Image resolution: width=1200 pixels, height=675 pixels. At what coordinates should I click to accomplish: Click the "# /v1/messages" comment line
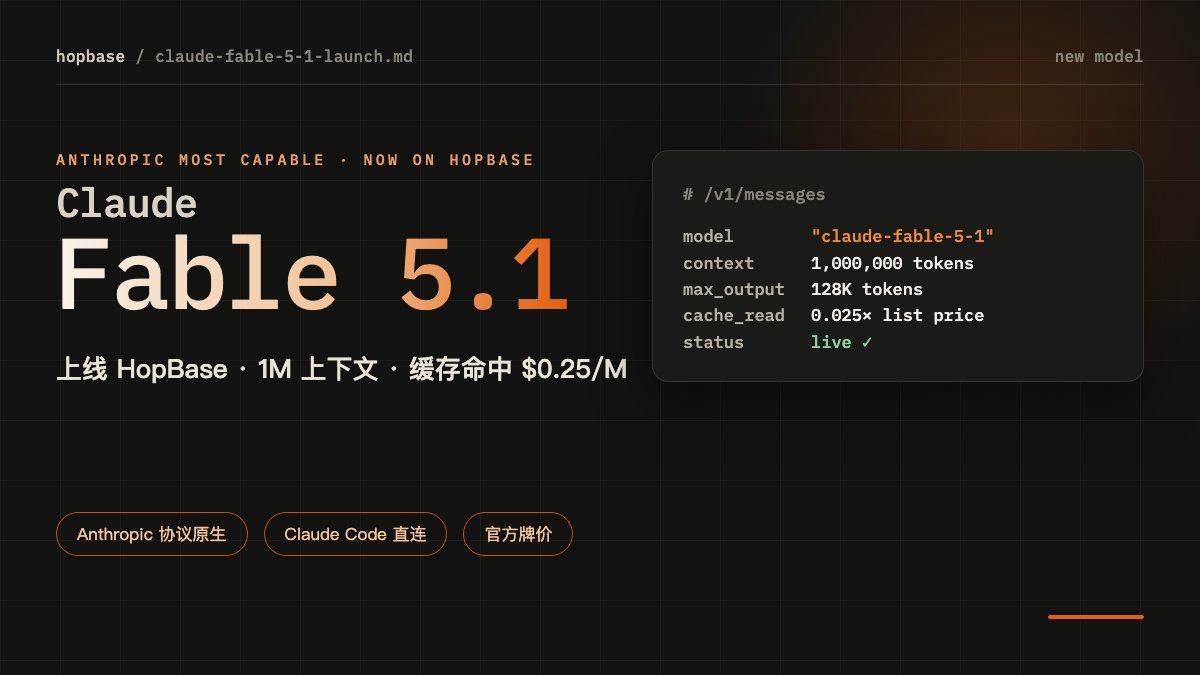pos(754,194)
